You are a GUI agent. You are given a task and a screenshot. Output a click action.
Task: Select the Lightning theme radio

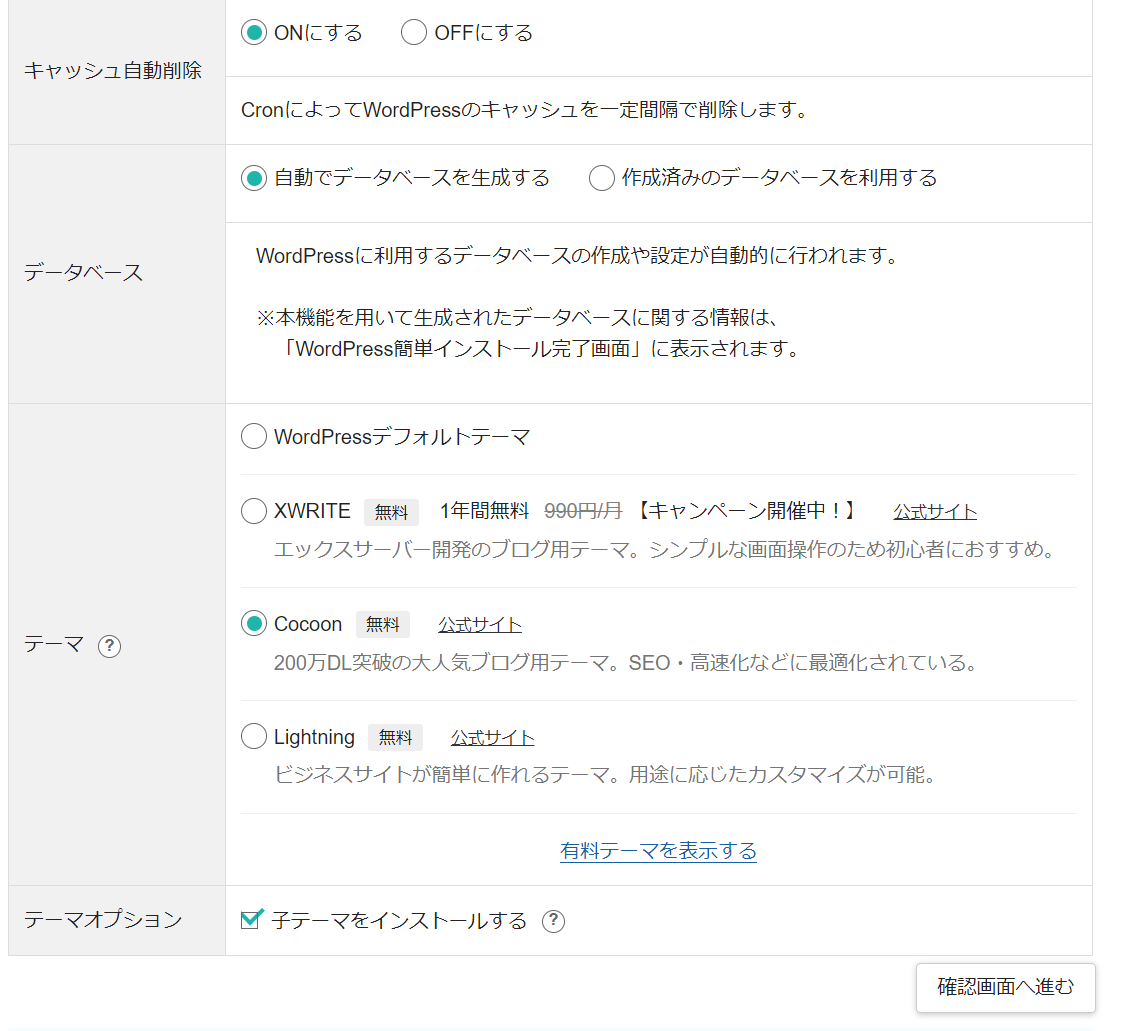pos(254,736)
